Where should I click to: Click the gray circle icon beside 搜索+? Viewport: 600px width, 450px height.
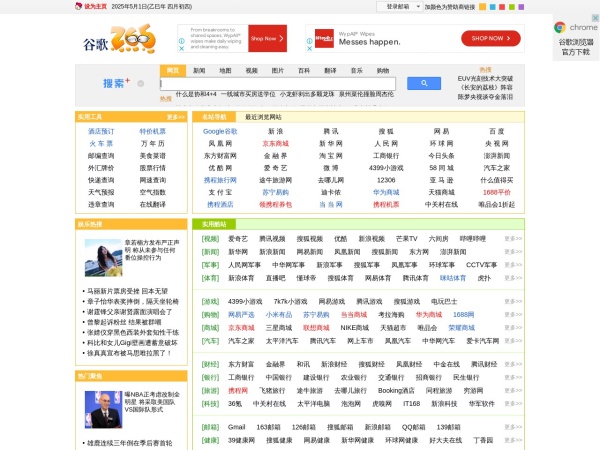(x=141, y=83)
